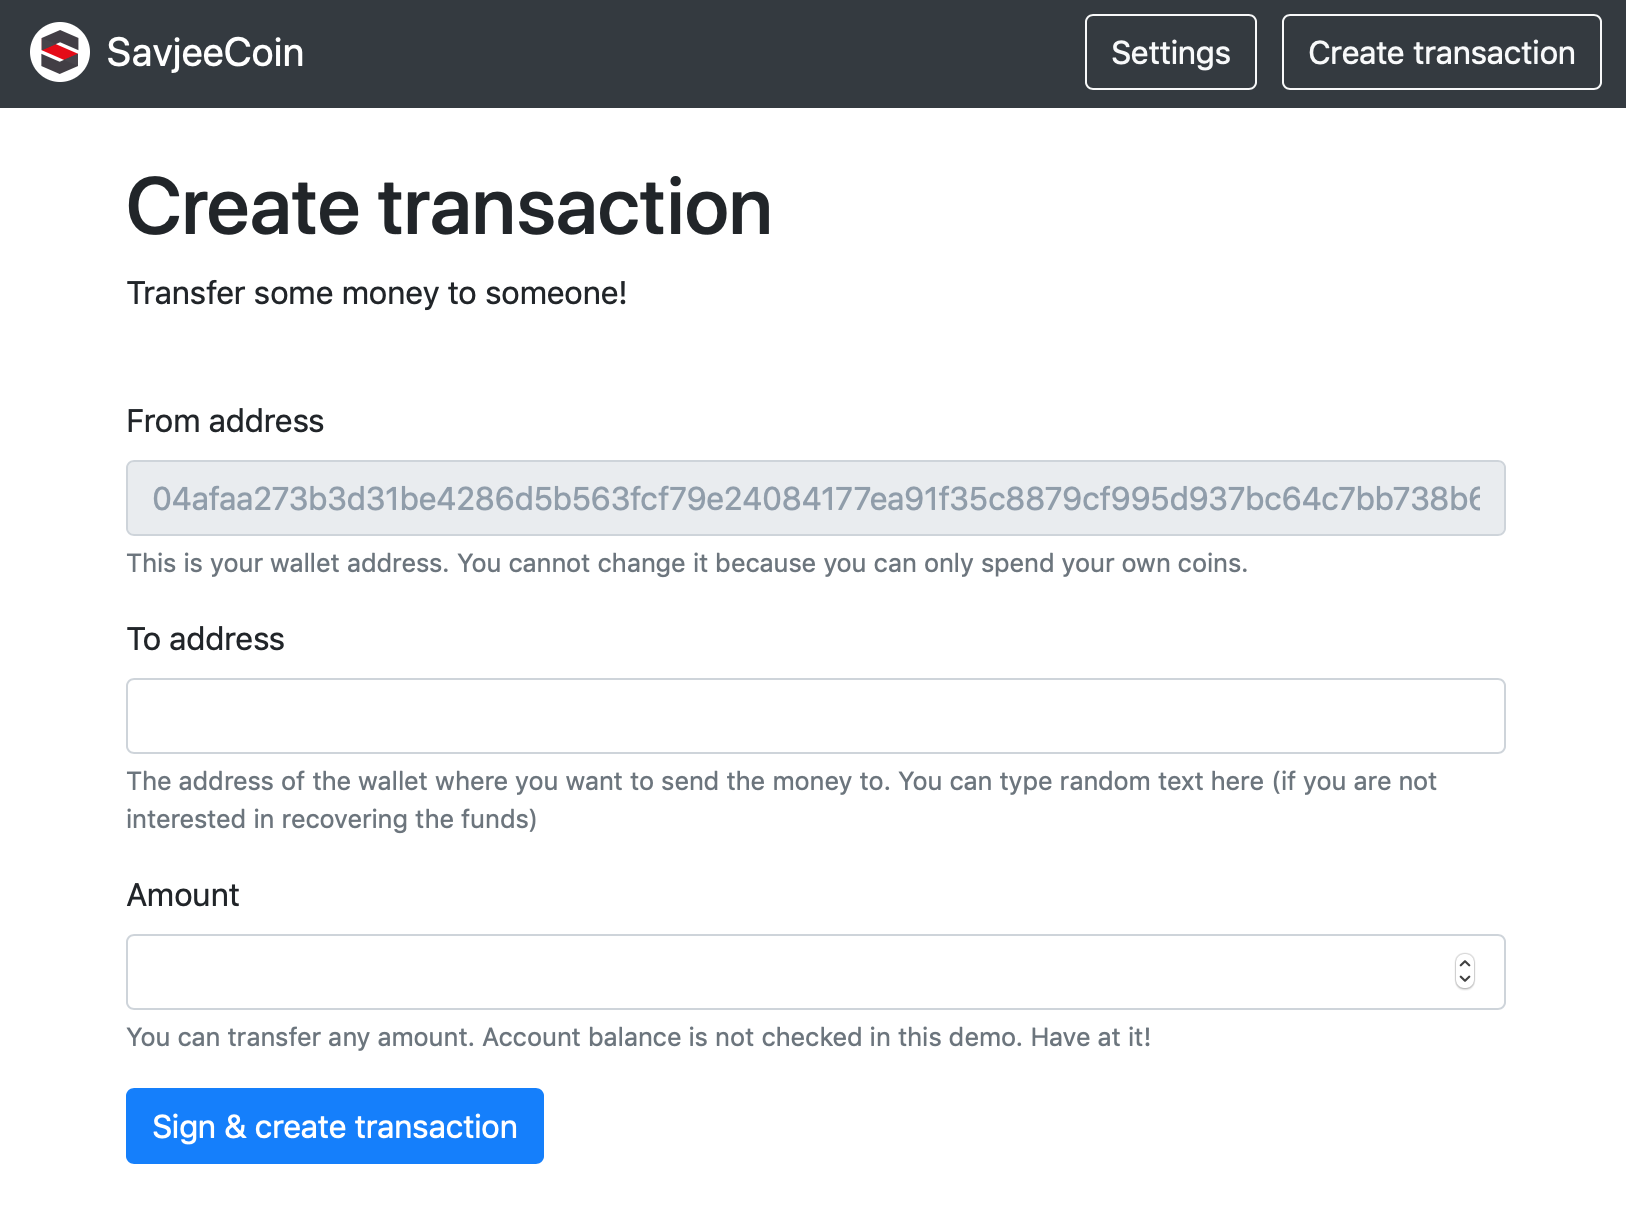
Task: Click the To address help description
Action: pos(781,800)
